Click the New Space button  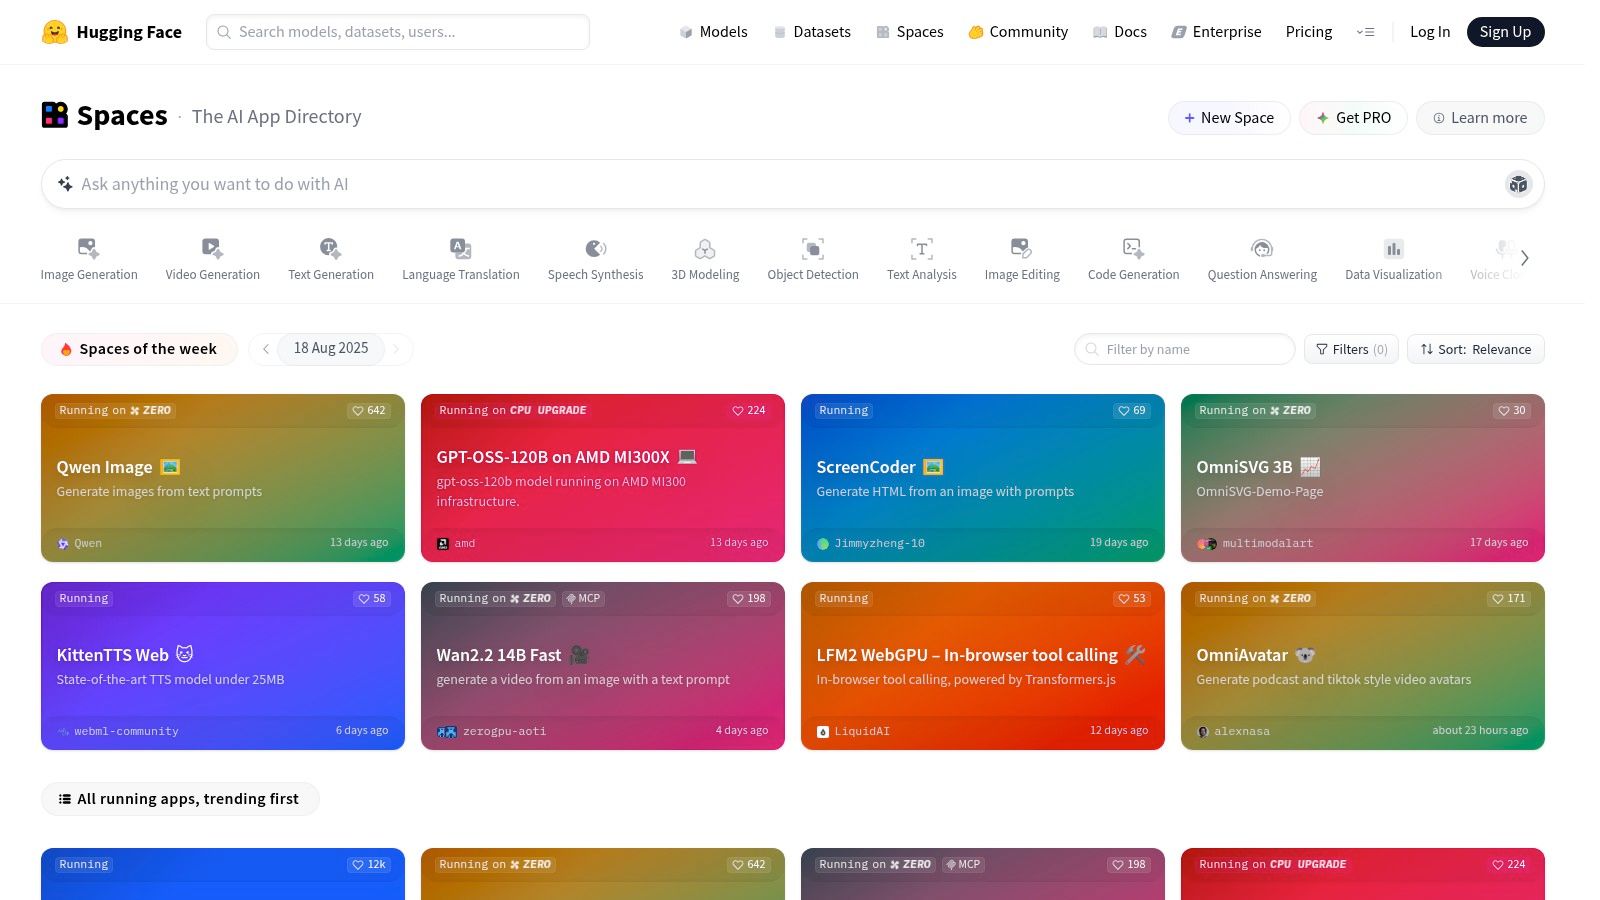[1229, 118]
